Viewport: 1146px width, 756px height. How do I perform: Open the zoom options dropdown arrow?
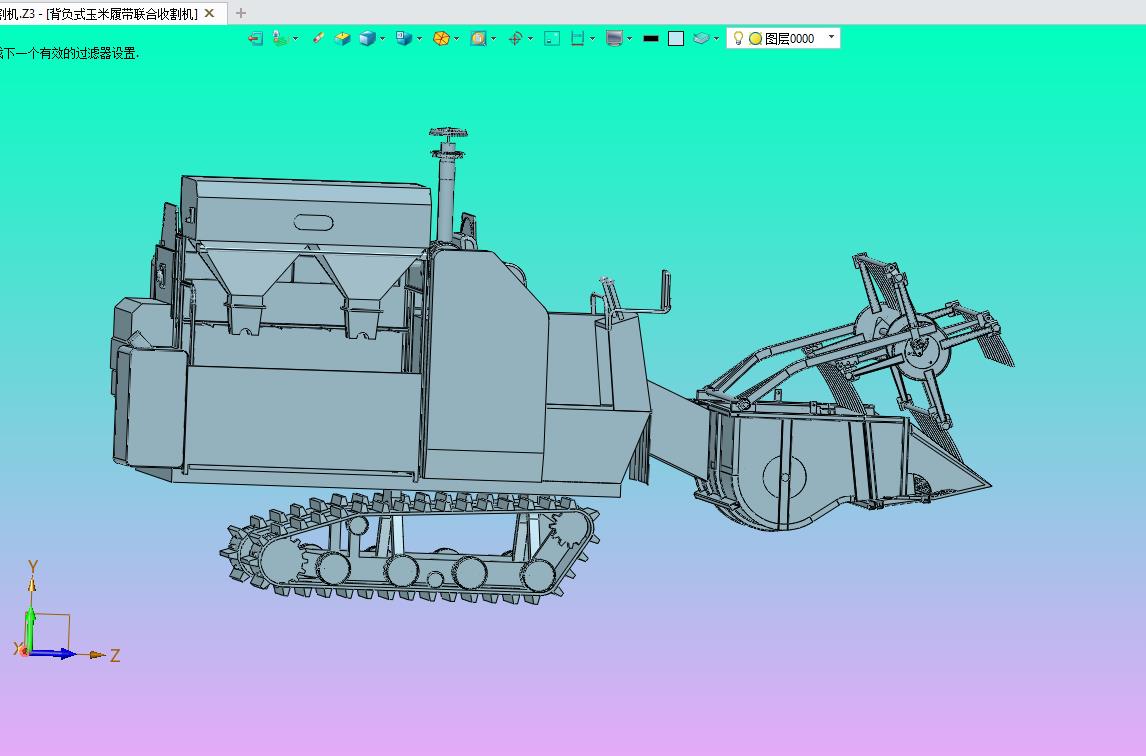pos(494,38)
